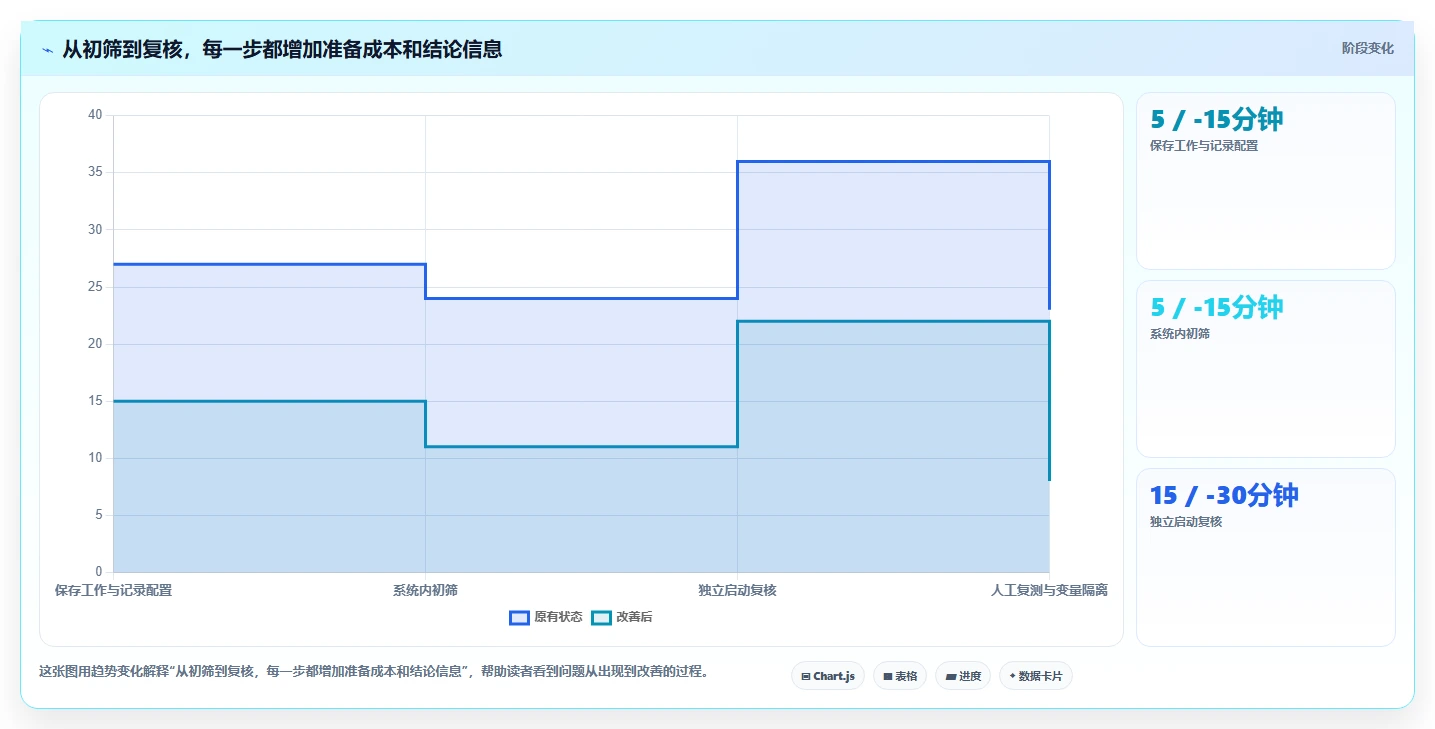1435x729 pixels.
Task: Click x-axis label 独立启动复核
Action: [x=737, y=591]
